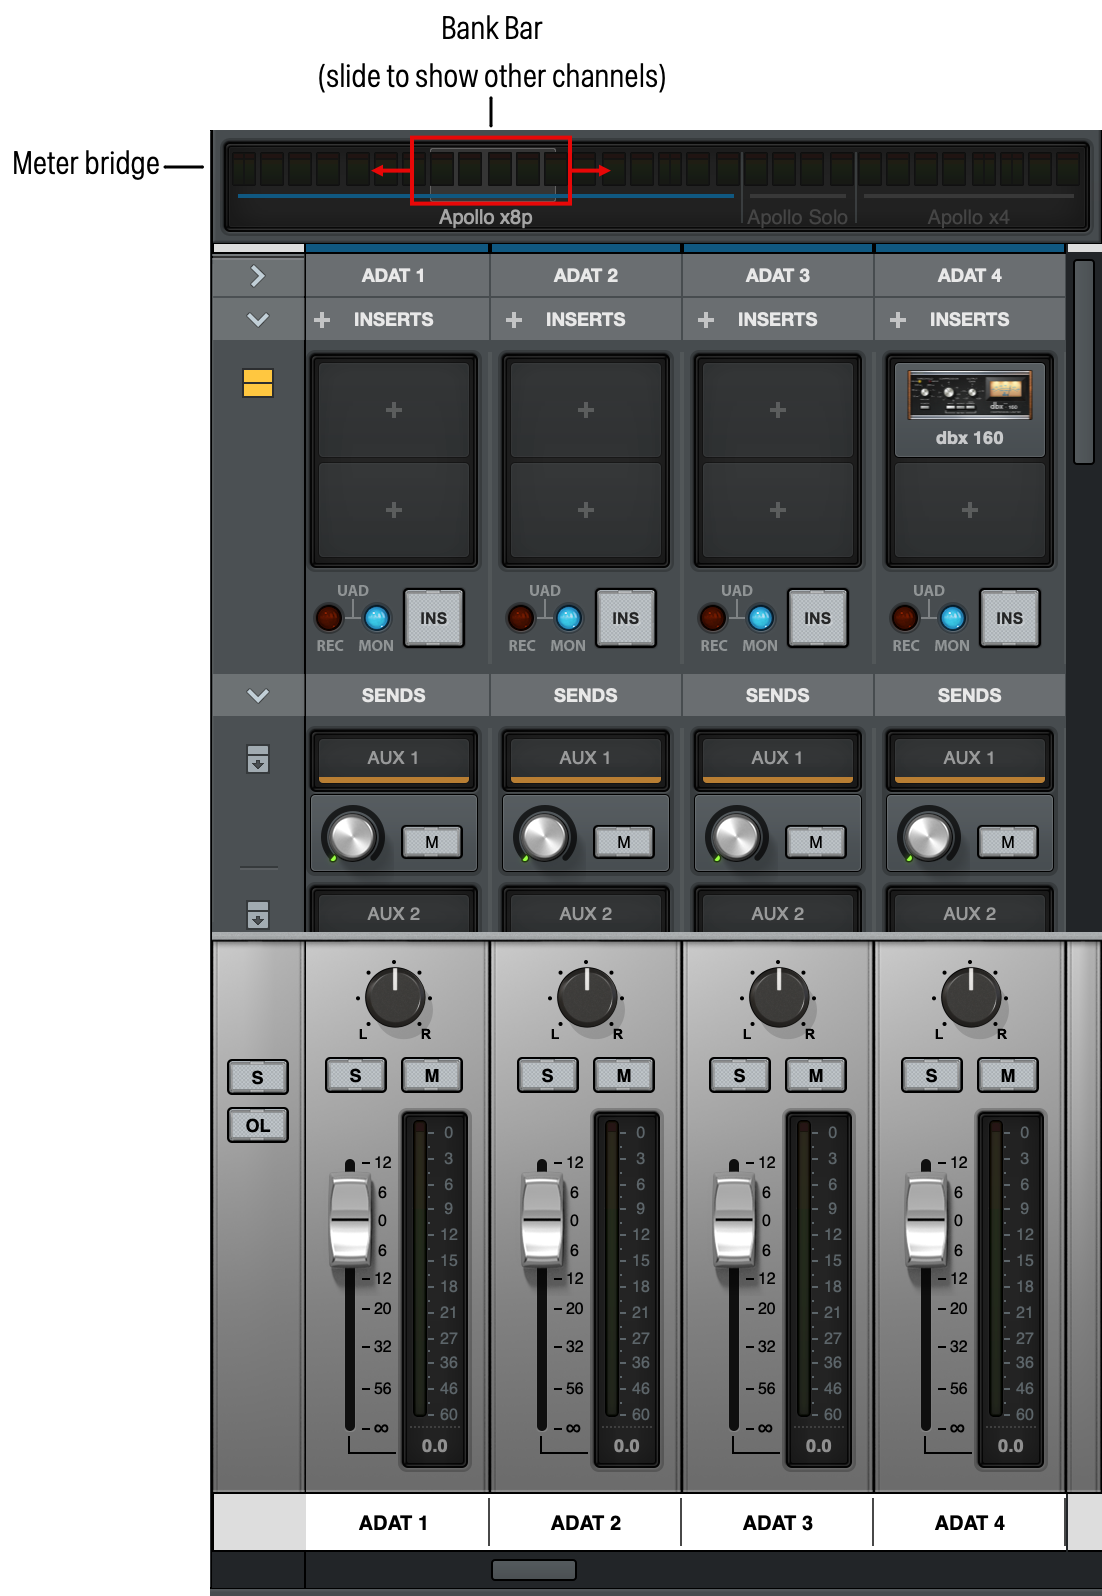Screen dimensions: 1102x1596
Task: Open AUX 1 send selector on ADAT 3
Action: (x=778, y=759)
